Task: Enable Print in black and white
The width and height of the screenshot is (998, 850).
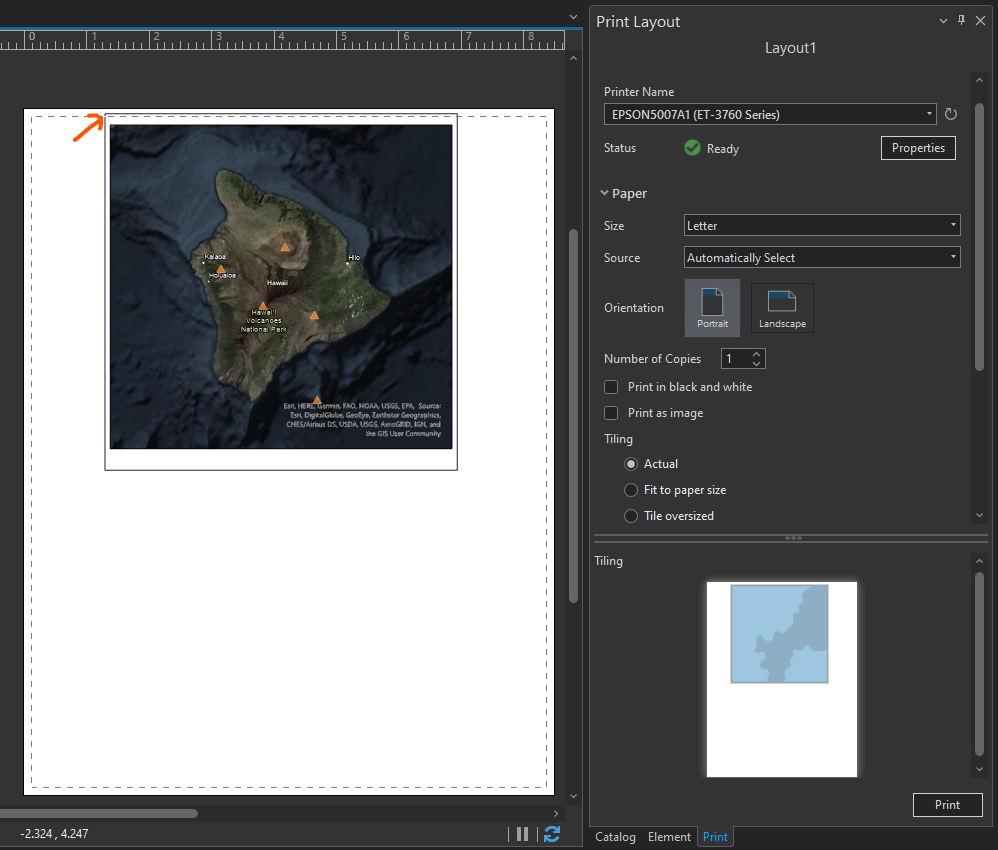Action: coord(611,387)
